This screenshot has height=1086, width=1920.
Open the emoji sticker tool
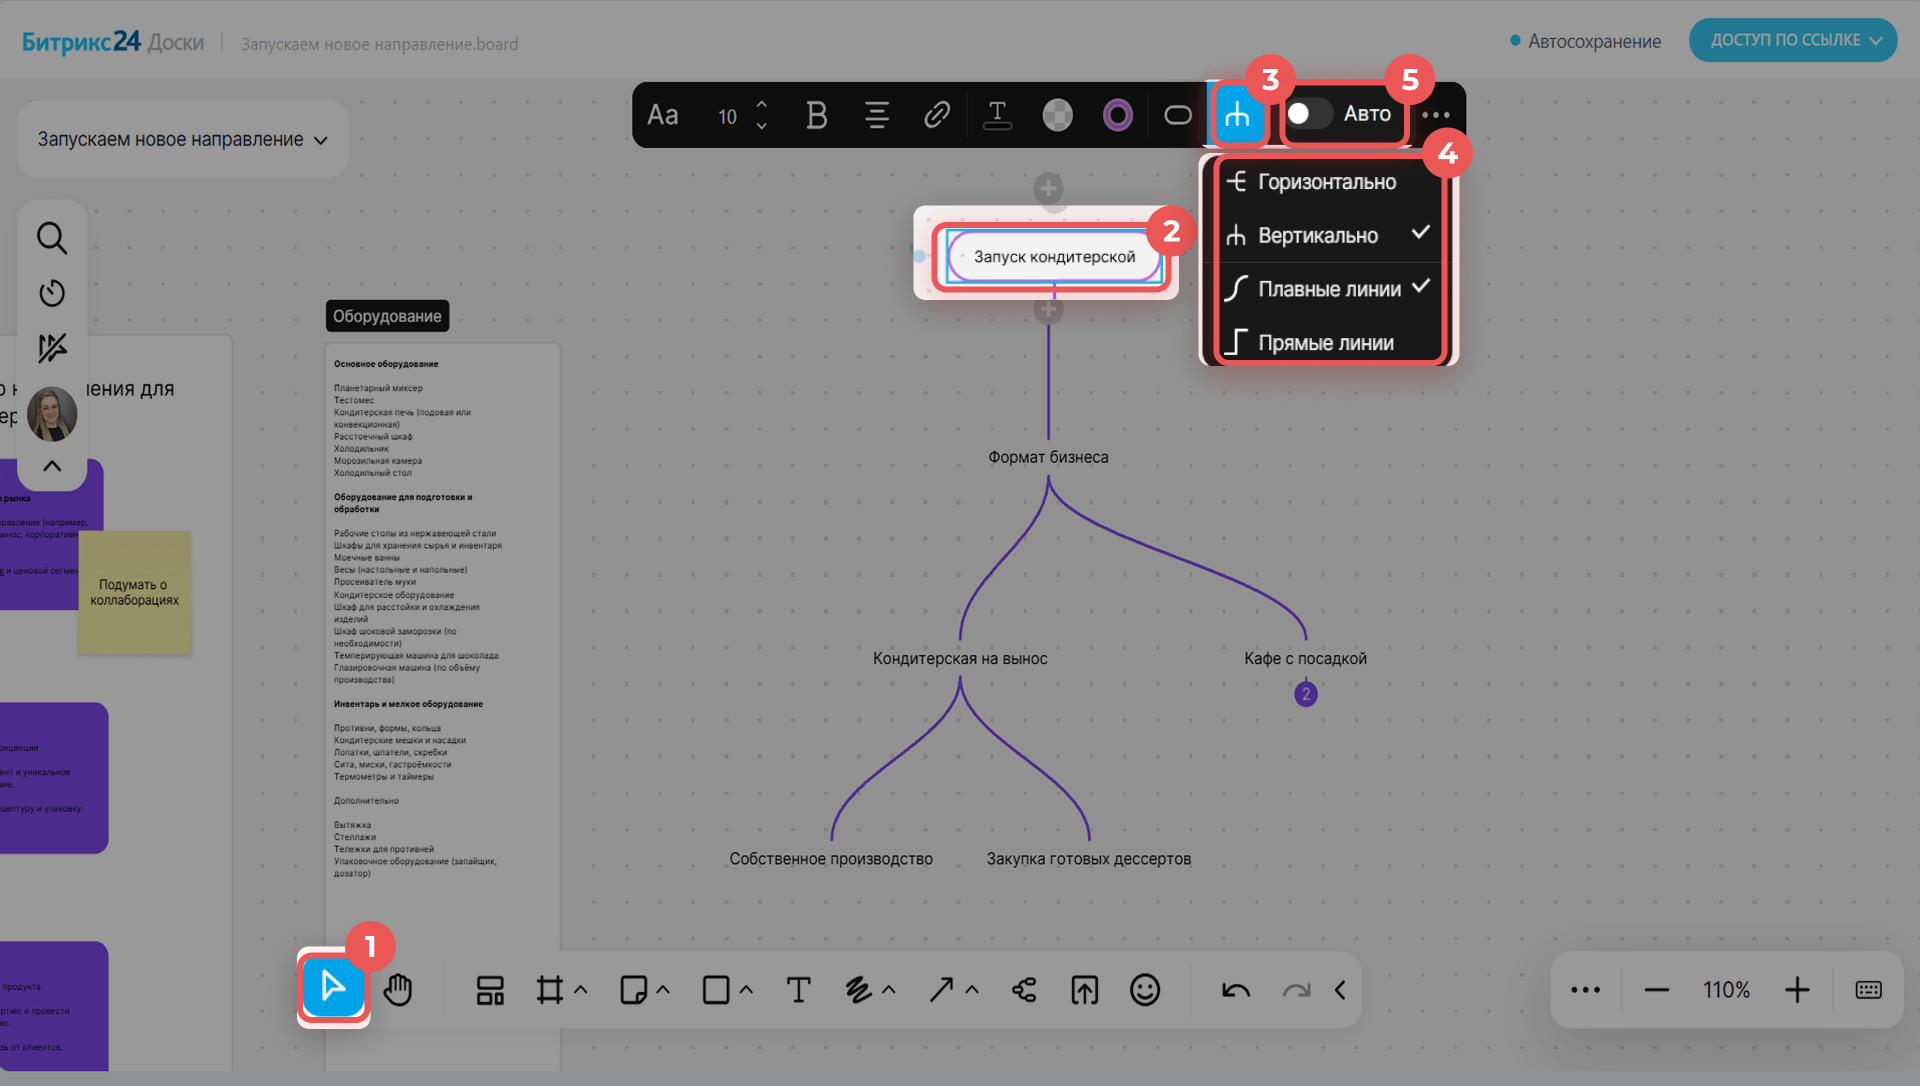click(x=1144, y=990)
